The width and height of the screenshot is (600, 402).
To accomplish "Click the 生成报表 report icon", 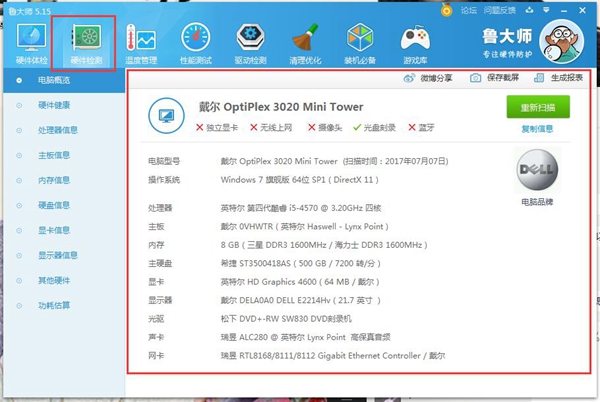I will coord(539,78).
